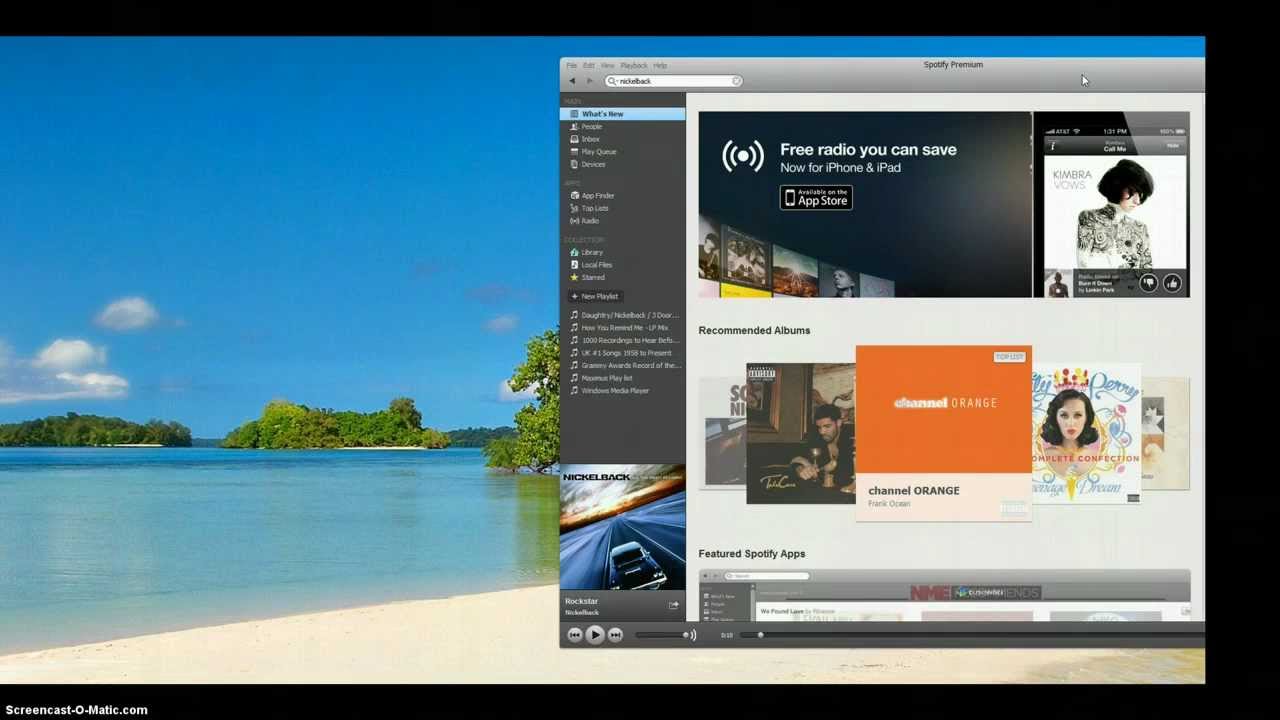
Task: Select What's New in the sidebar
Action: pos(622,114)
